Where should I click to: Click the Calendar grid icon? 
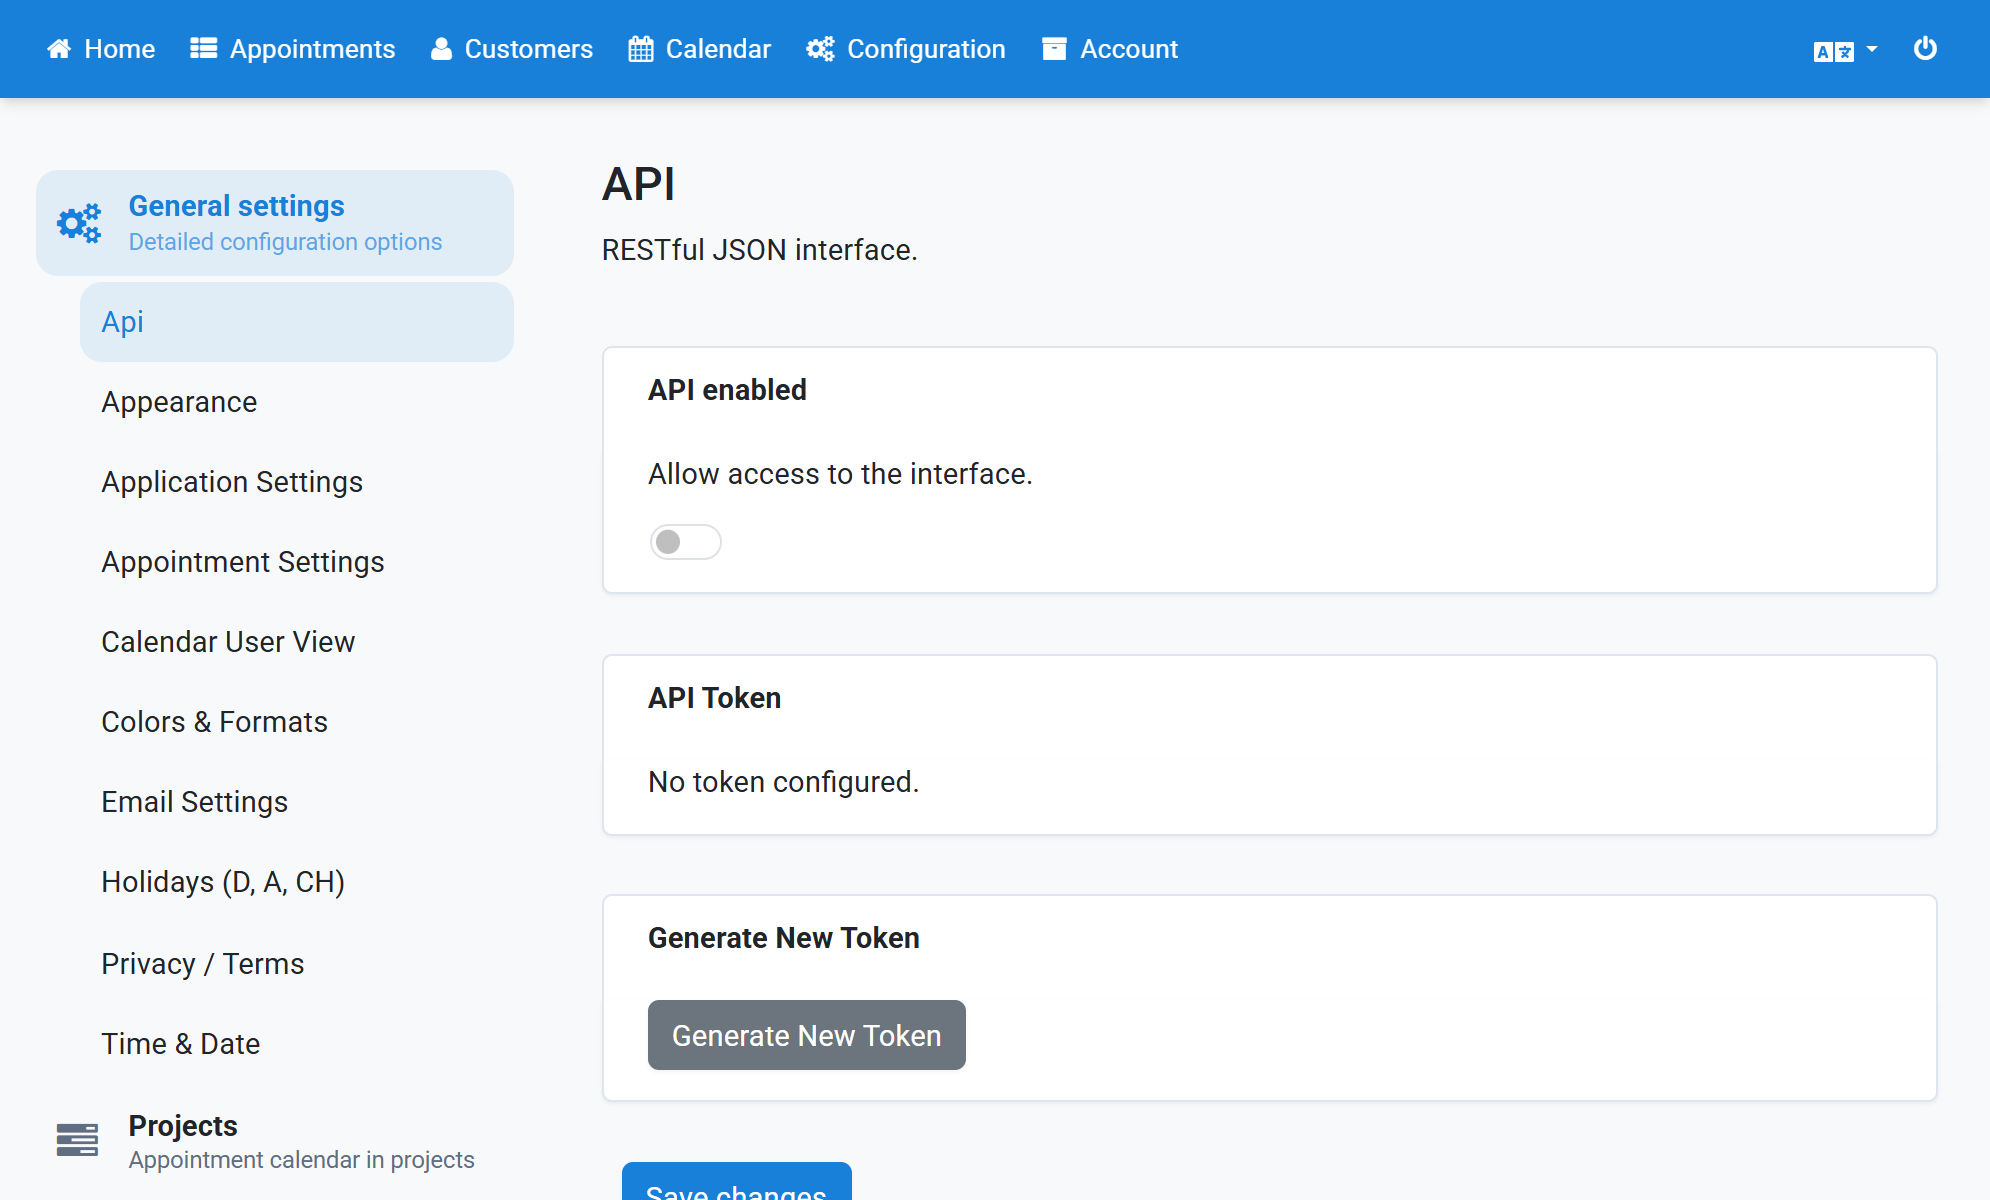[x=641, y=49]
